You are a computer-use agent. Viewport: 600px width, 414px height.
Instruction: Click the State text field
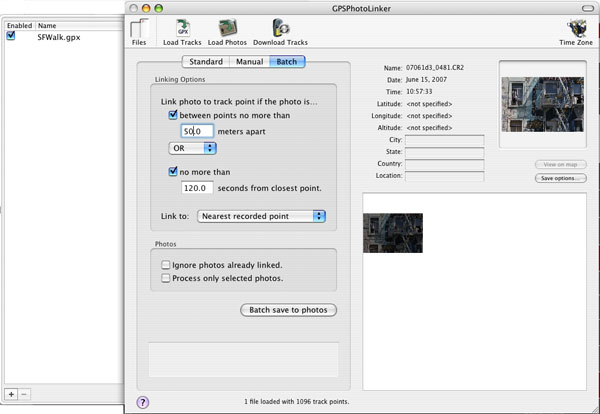(x=445, y=152)
